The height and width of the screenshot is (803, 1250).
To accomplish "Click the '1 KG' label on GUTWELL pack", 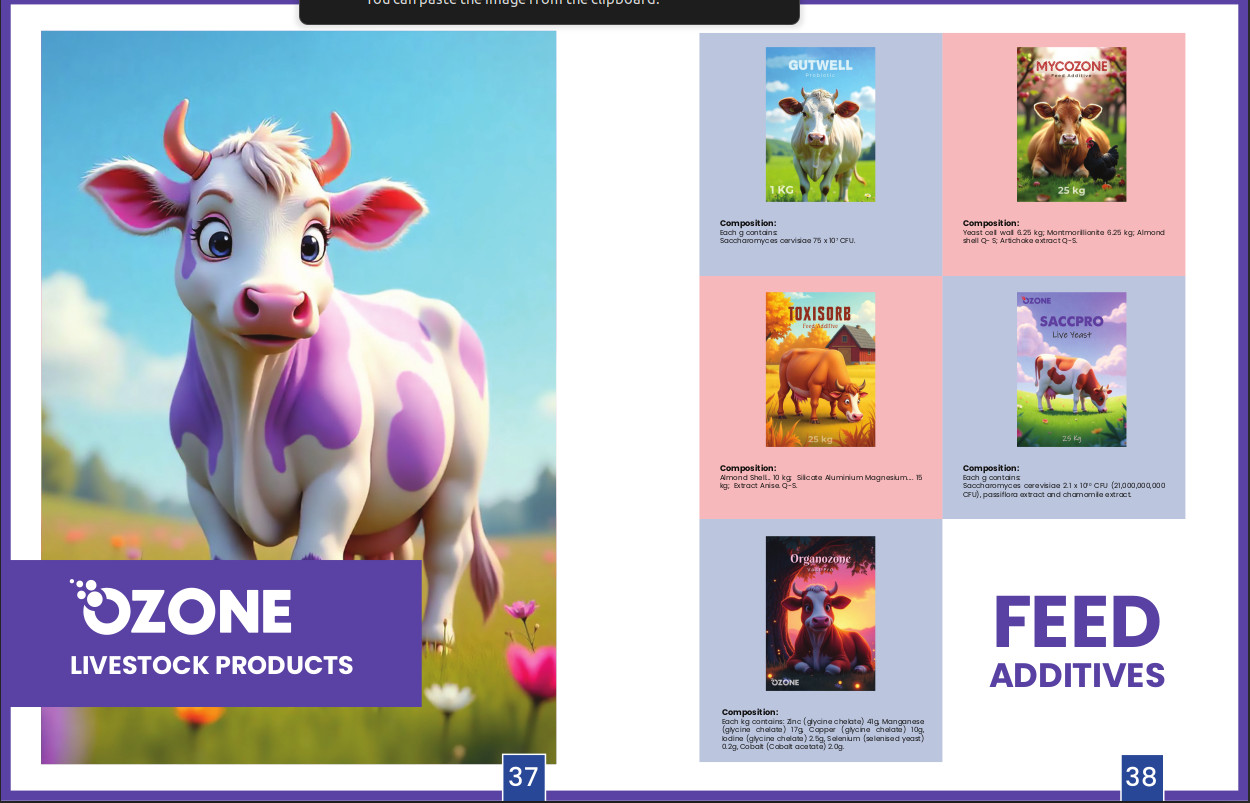I will tap(784, 189).
